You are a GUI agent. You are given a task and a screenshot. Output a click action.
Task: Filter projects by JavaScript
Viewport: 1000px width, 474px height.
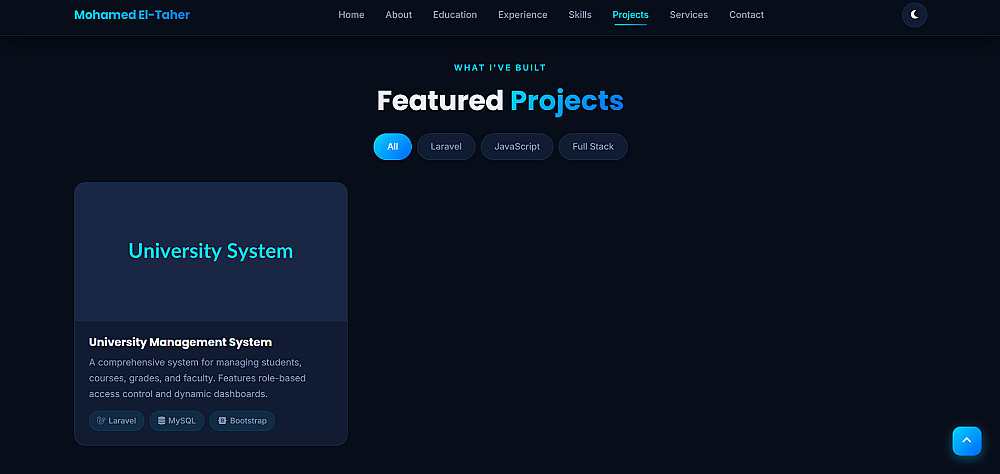[517, 147]
